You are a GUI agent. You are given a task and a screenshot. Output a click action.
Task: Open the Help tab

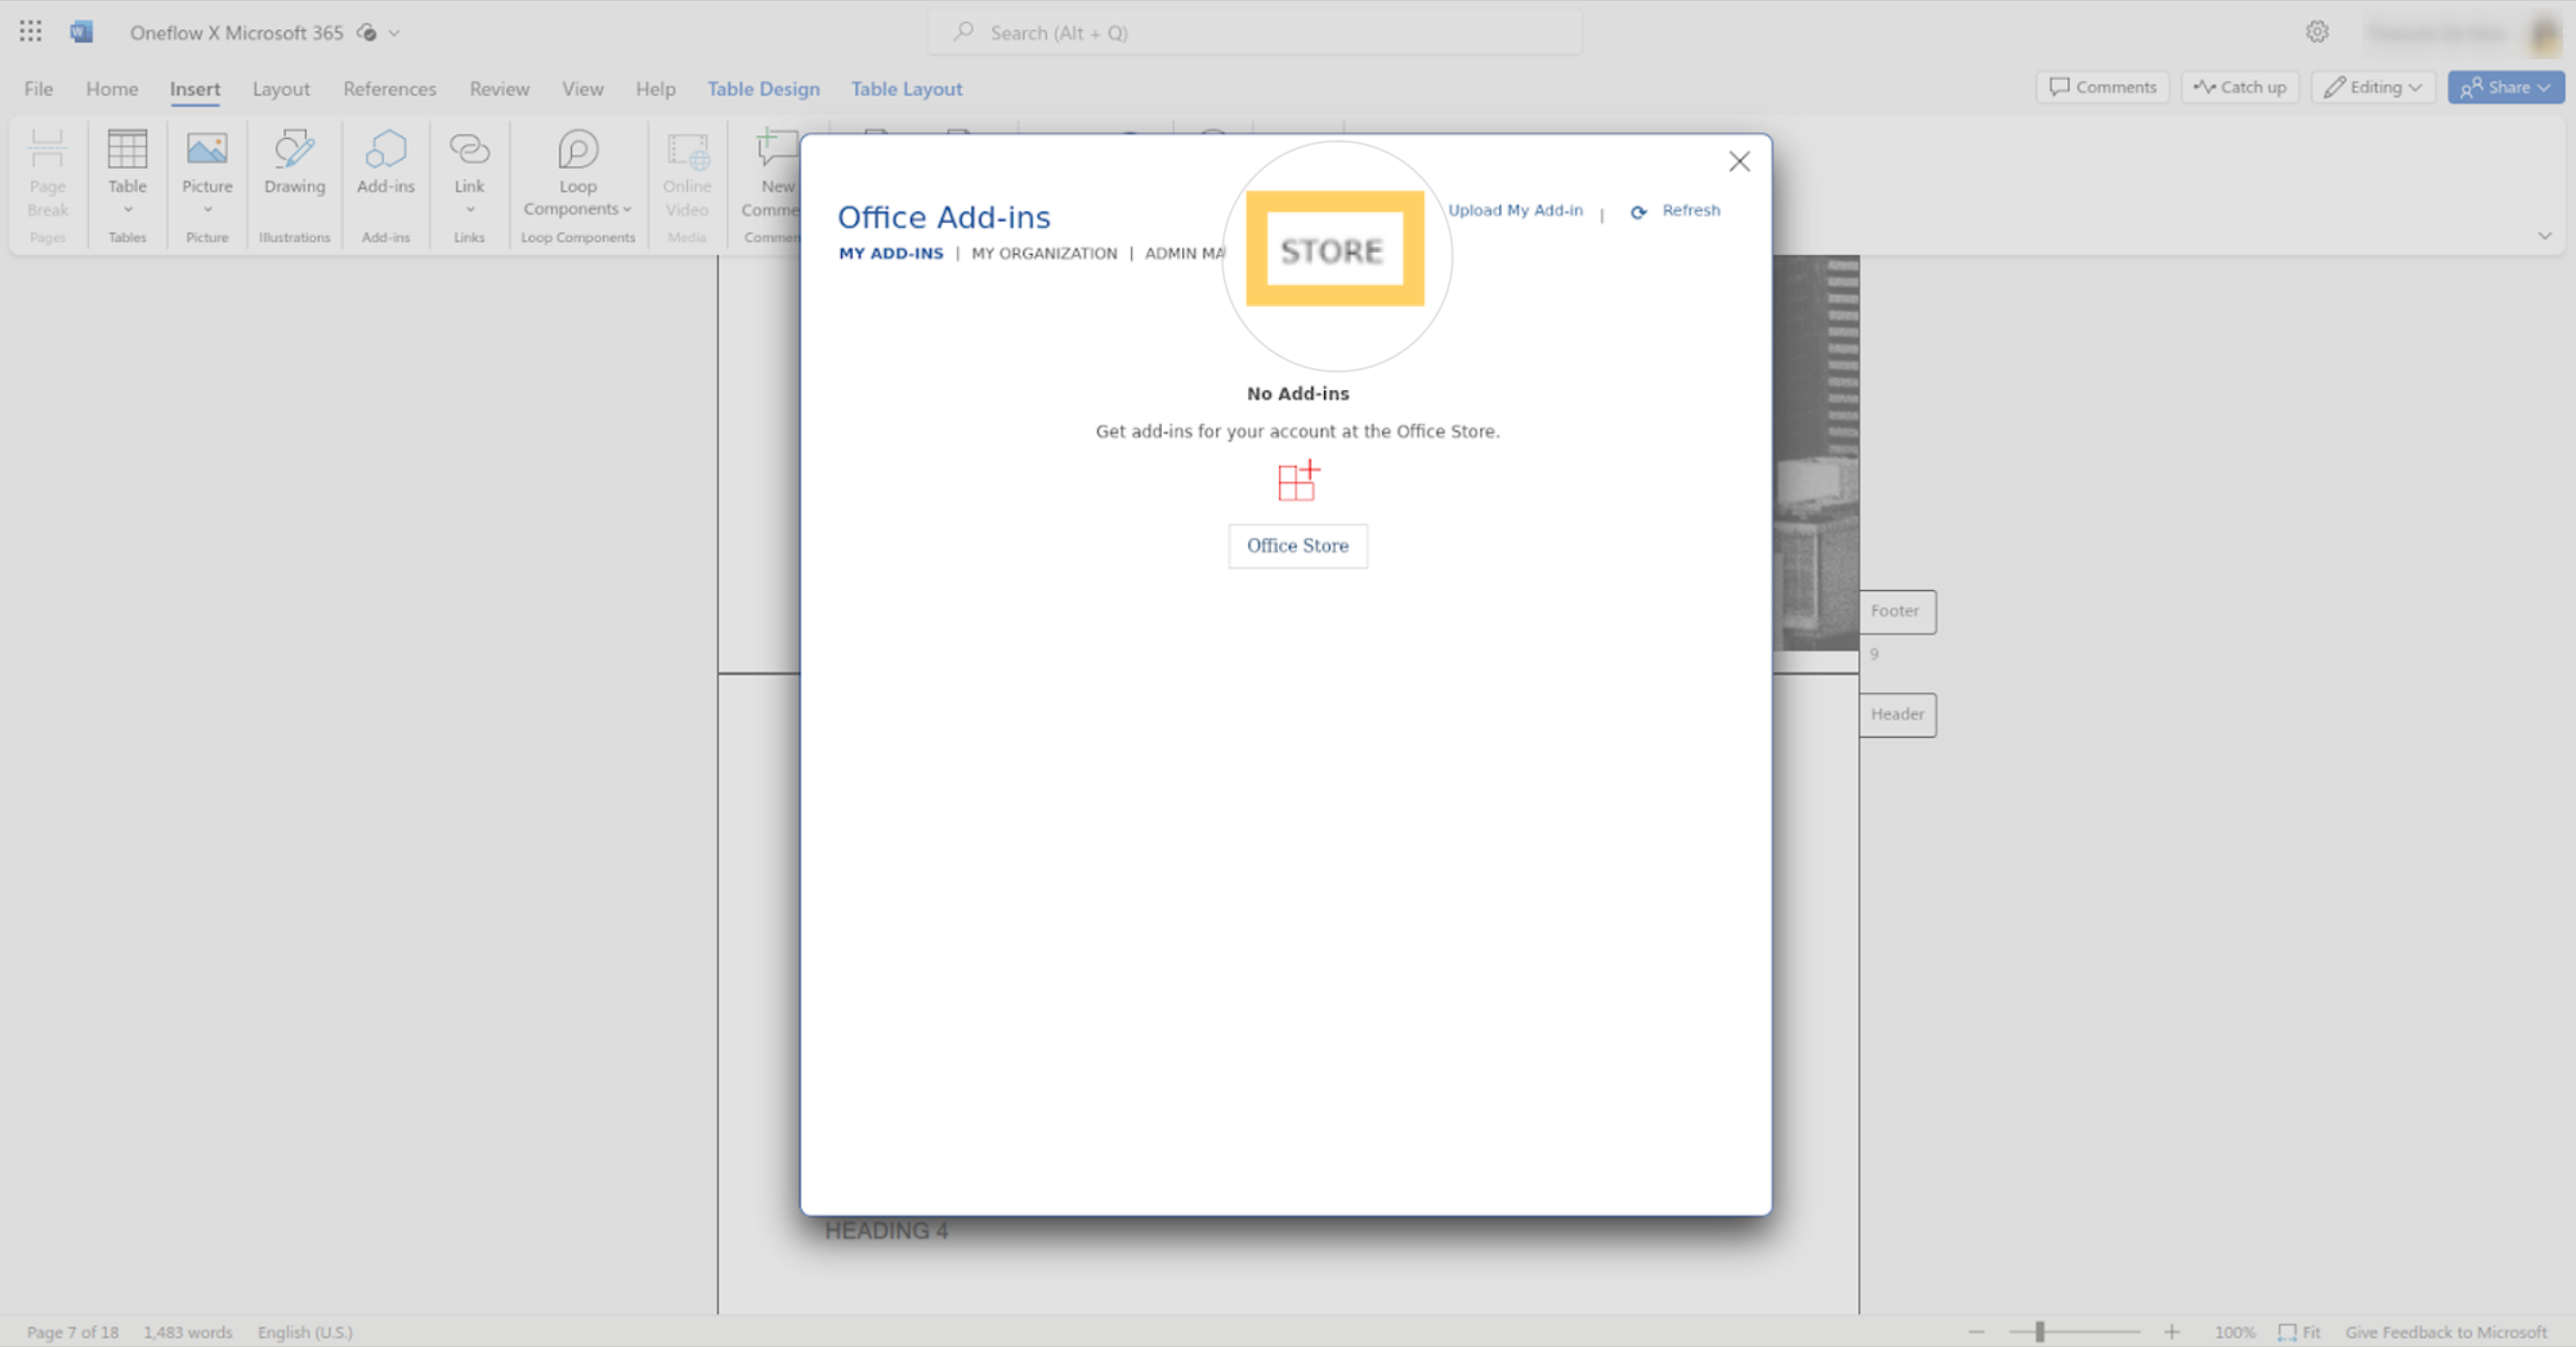tap(656, 89)
